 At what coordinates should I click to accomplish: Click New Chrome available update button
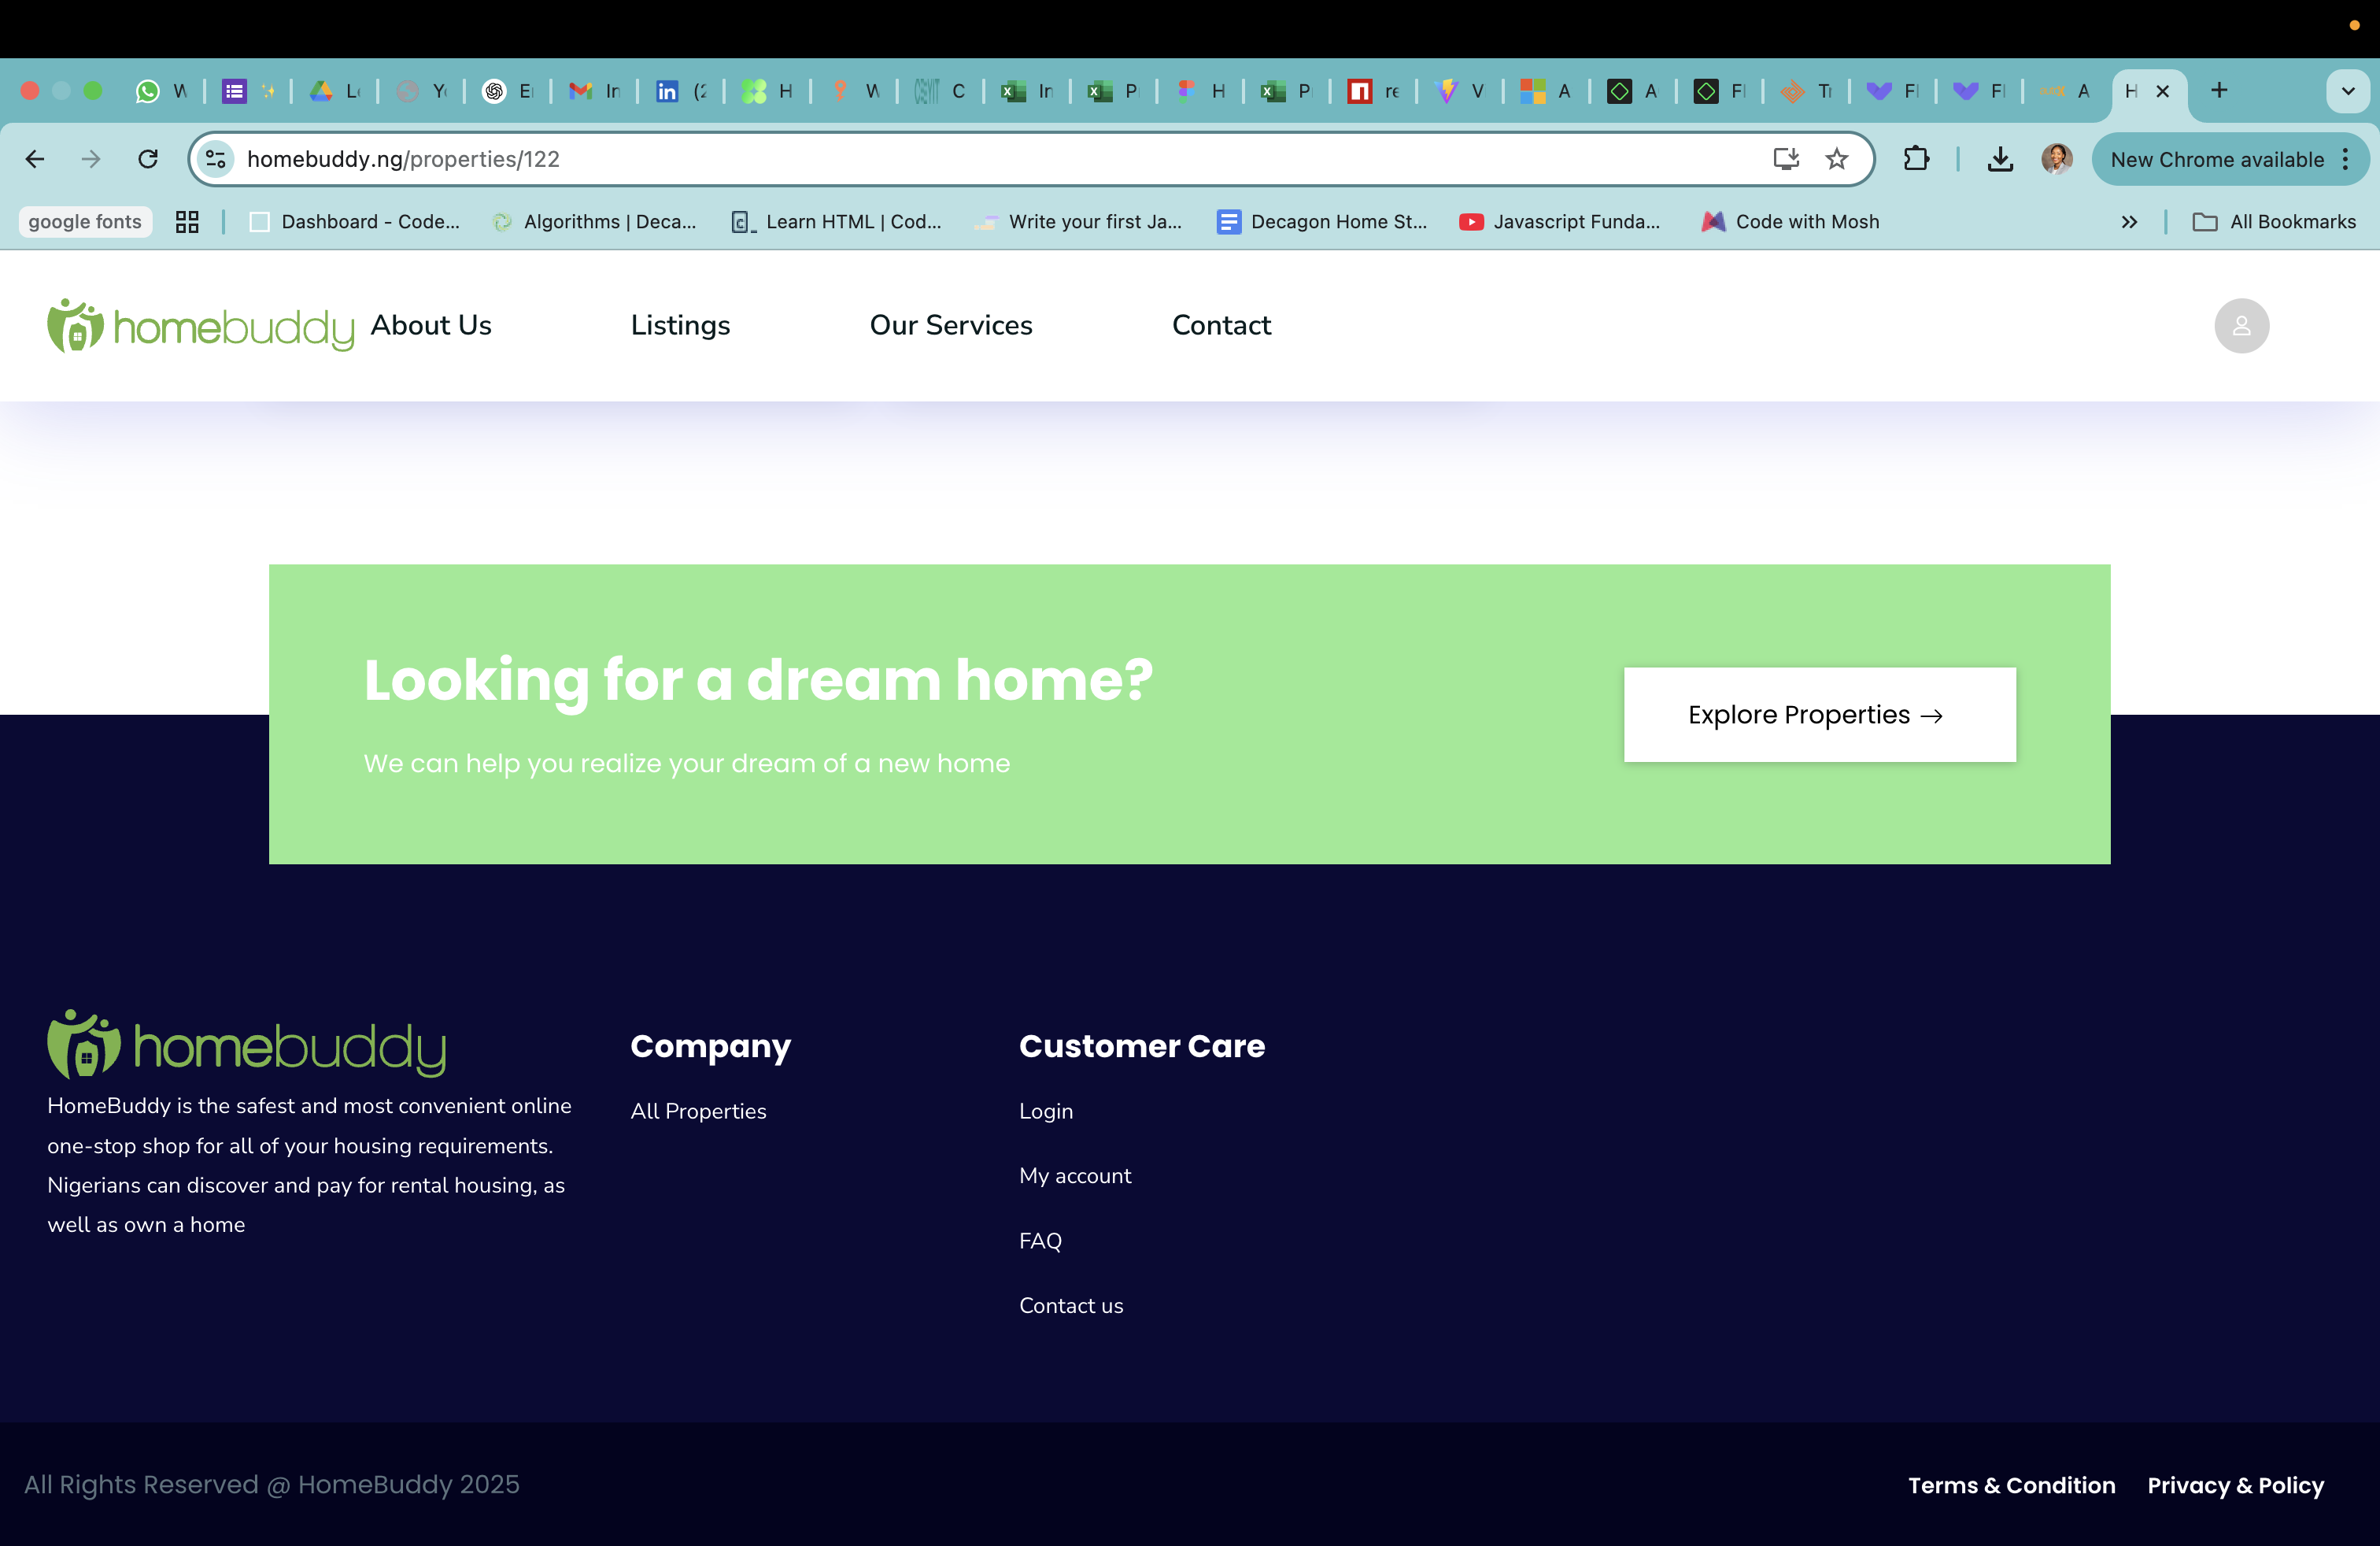(2216, 159)
